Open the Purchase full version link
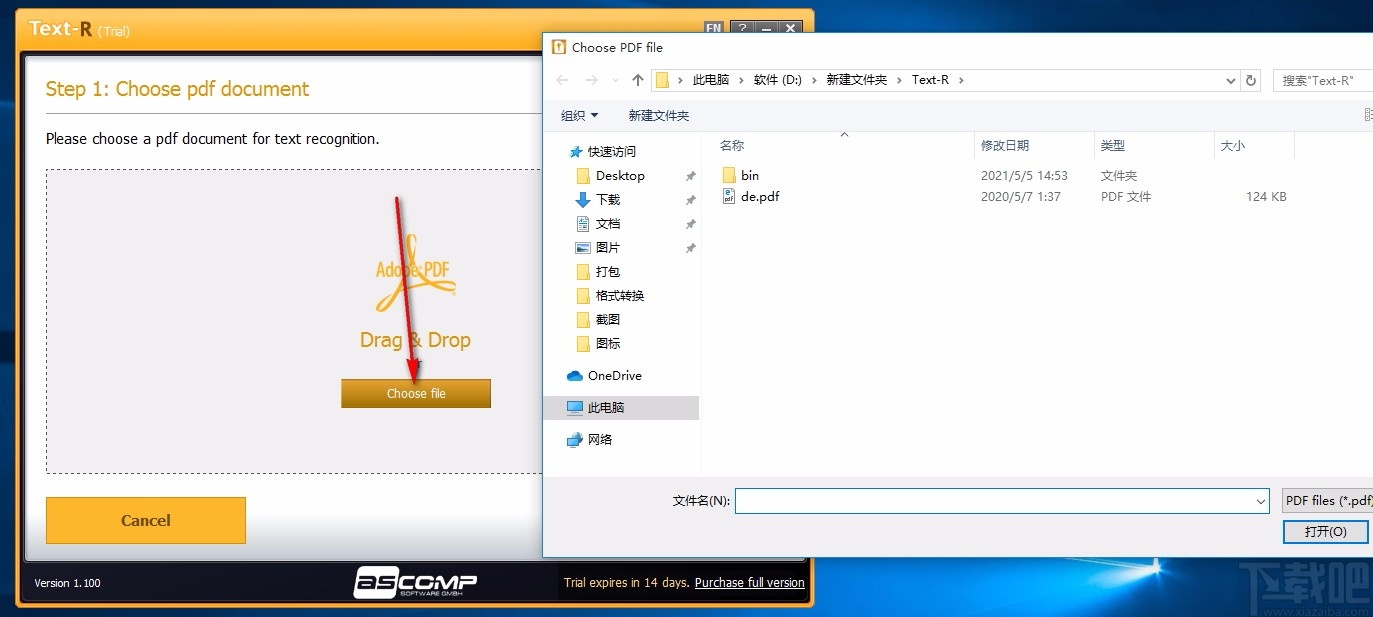This screenshot has width=1373, height=617. [x=748, y=583]
